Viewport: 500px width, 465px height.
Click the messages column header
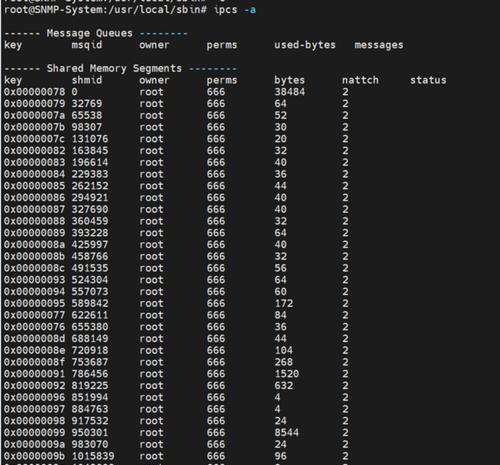tap(379, 45)
